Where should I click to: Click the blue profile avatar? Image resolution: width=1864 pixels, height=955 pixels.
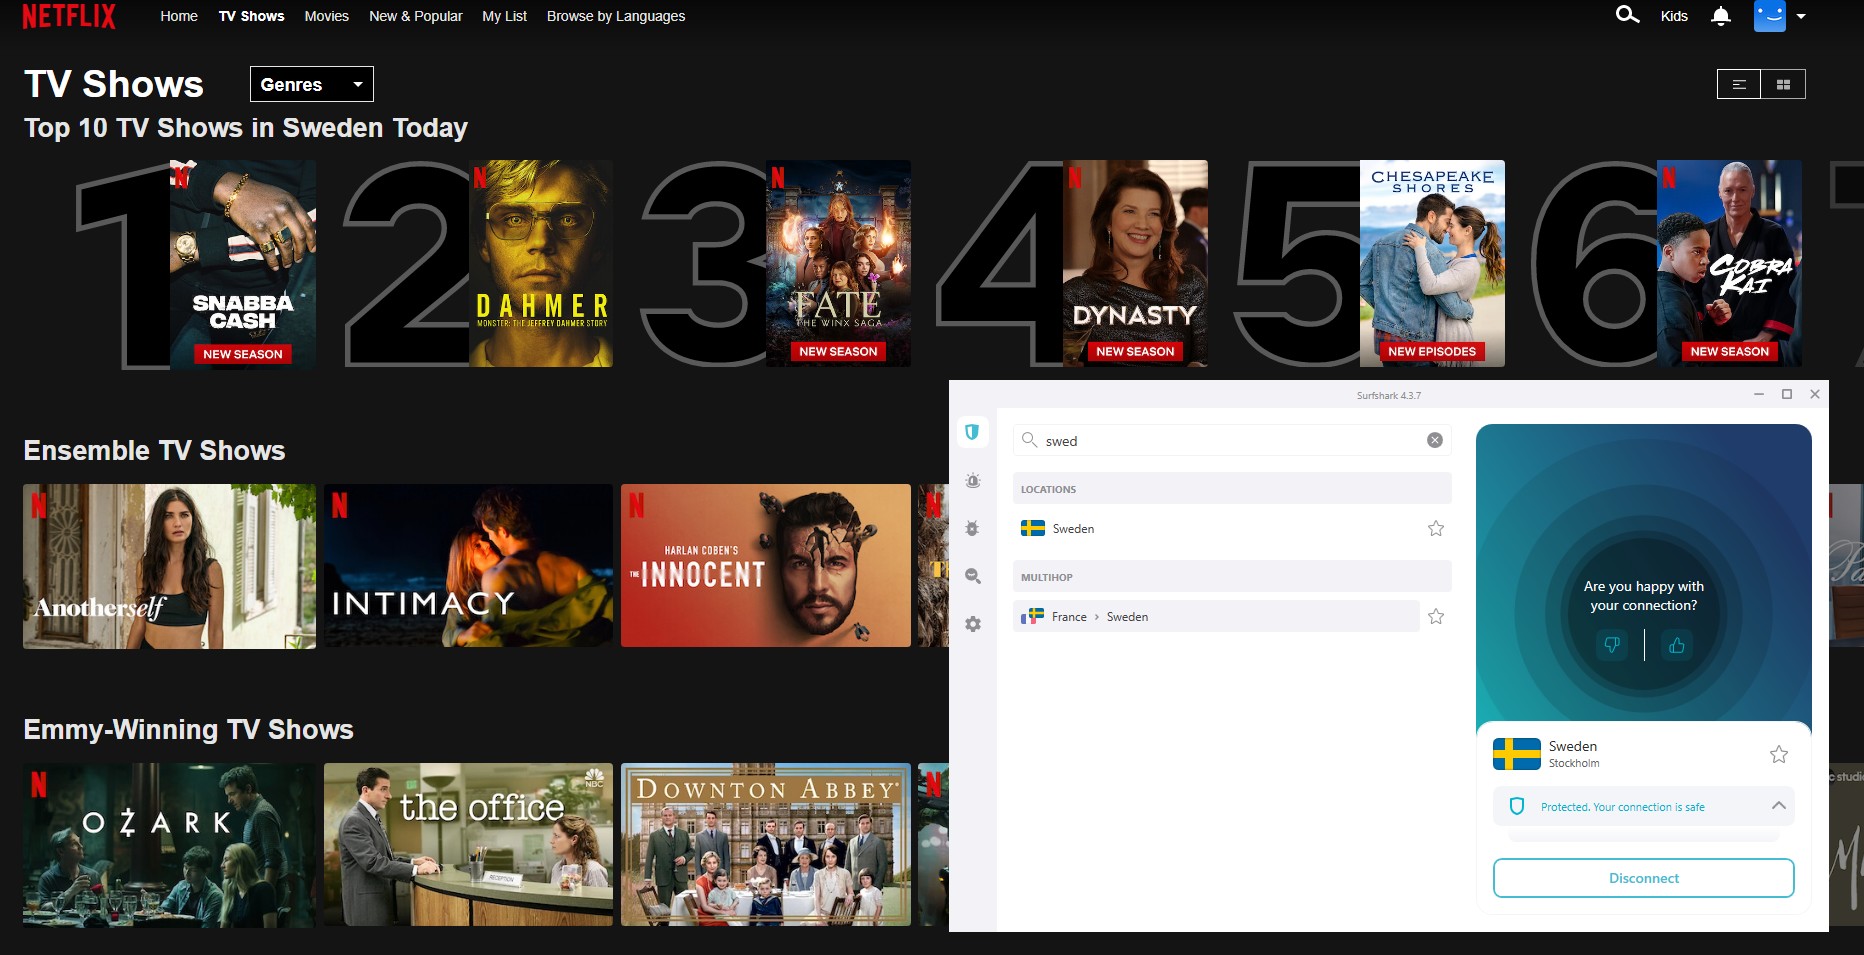click(1769, 16)
